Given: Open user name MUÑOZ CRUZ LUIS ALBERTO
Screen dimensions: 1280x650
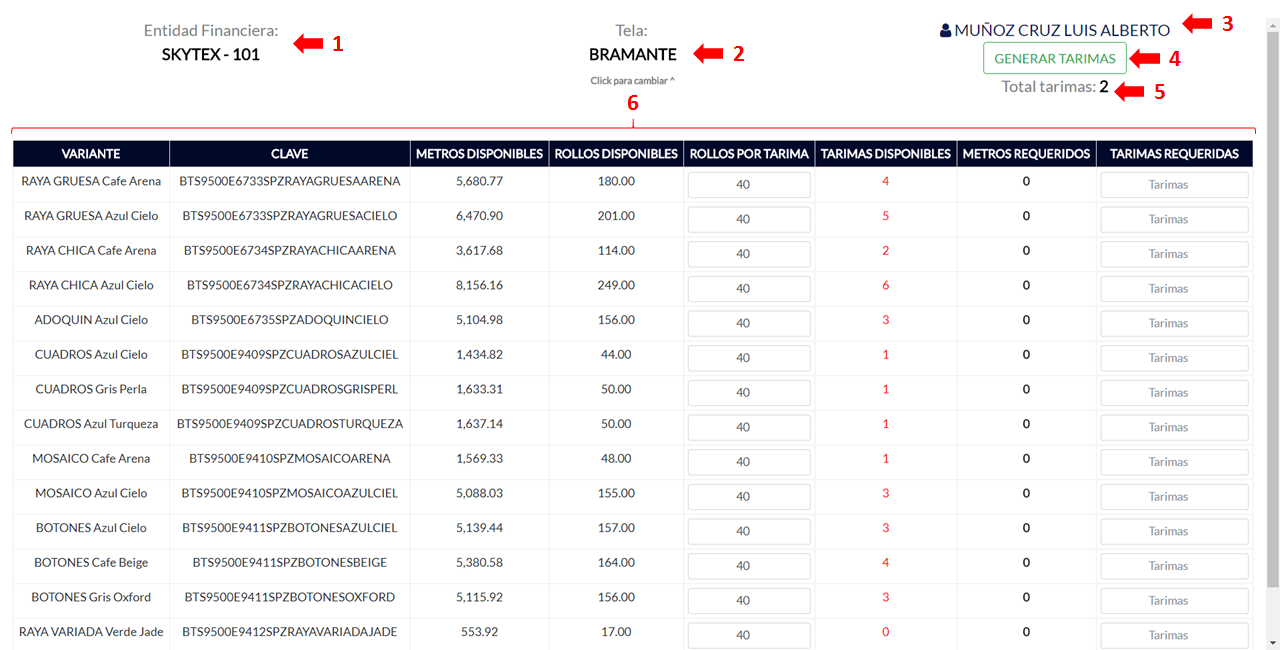Looking at the screenshot, I should tap(1062, 31).
